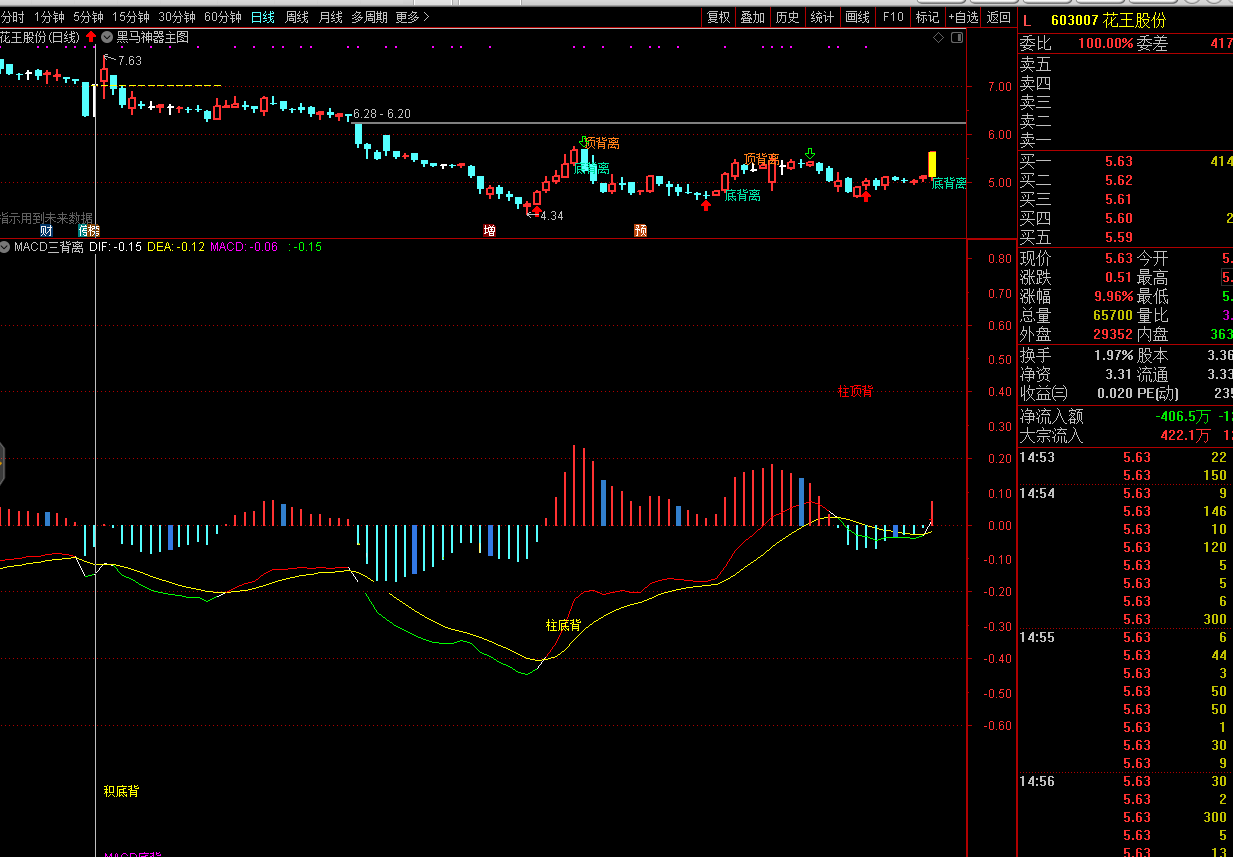Click the 买四 price 5.60
1233x857 pixels.
tap(1119, 218)
